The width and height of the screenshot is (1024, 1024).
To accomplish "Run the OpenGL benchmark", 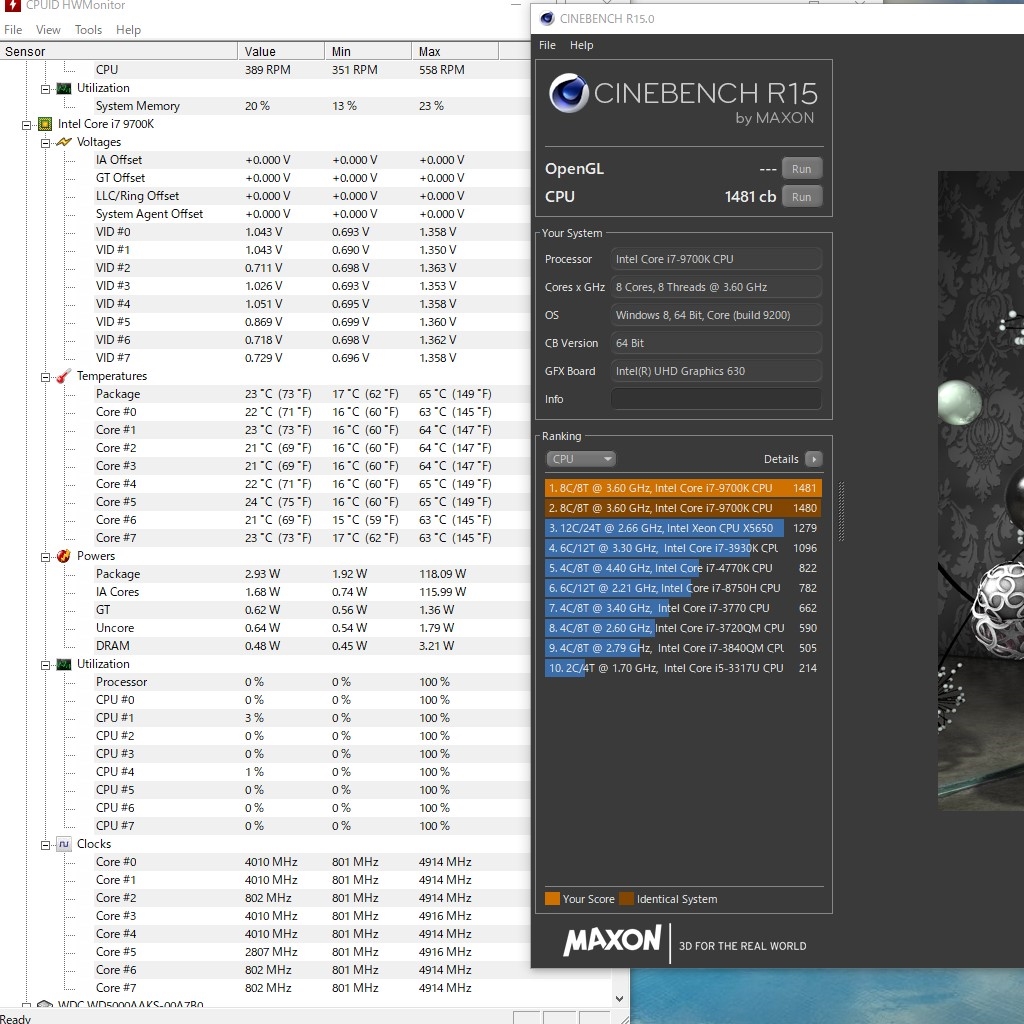I will pos(801,168).
